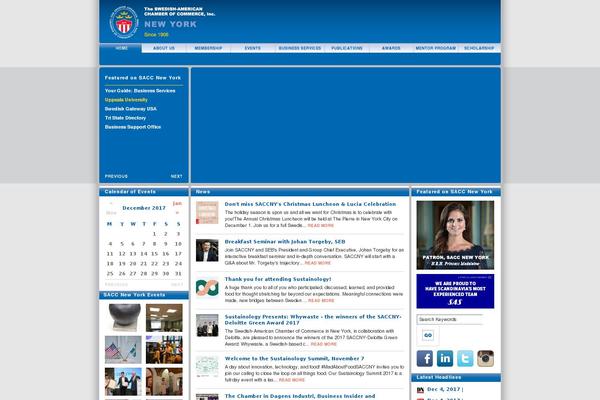Open the award handshake event photo
The width and height of the screenshot is (600, 400).
pyautogui.click(x=123, y=382)
